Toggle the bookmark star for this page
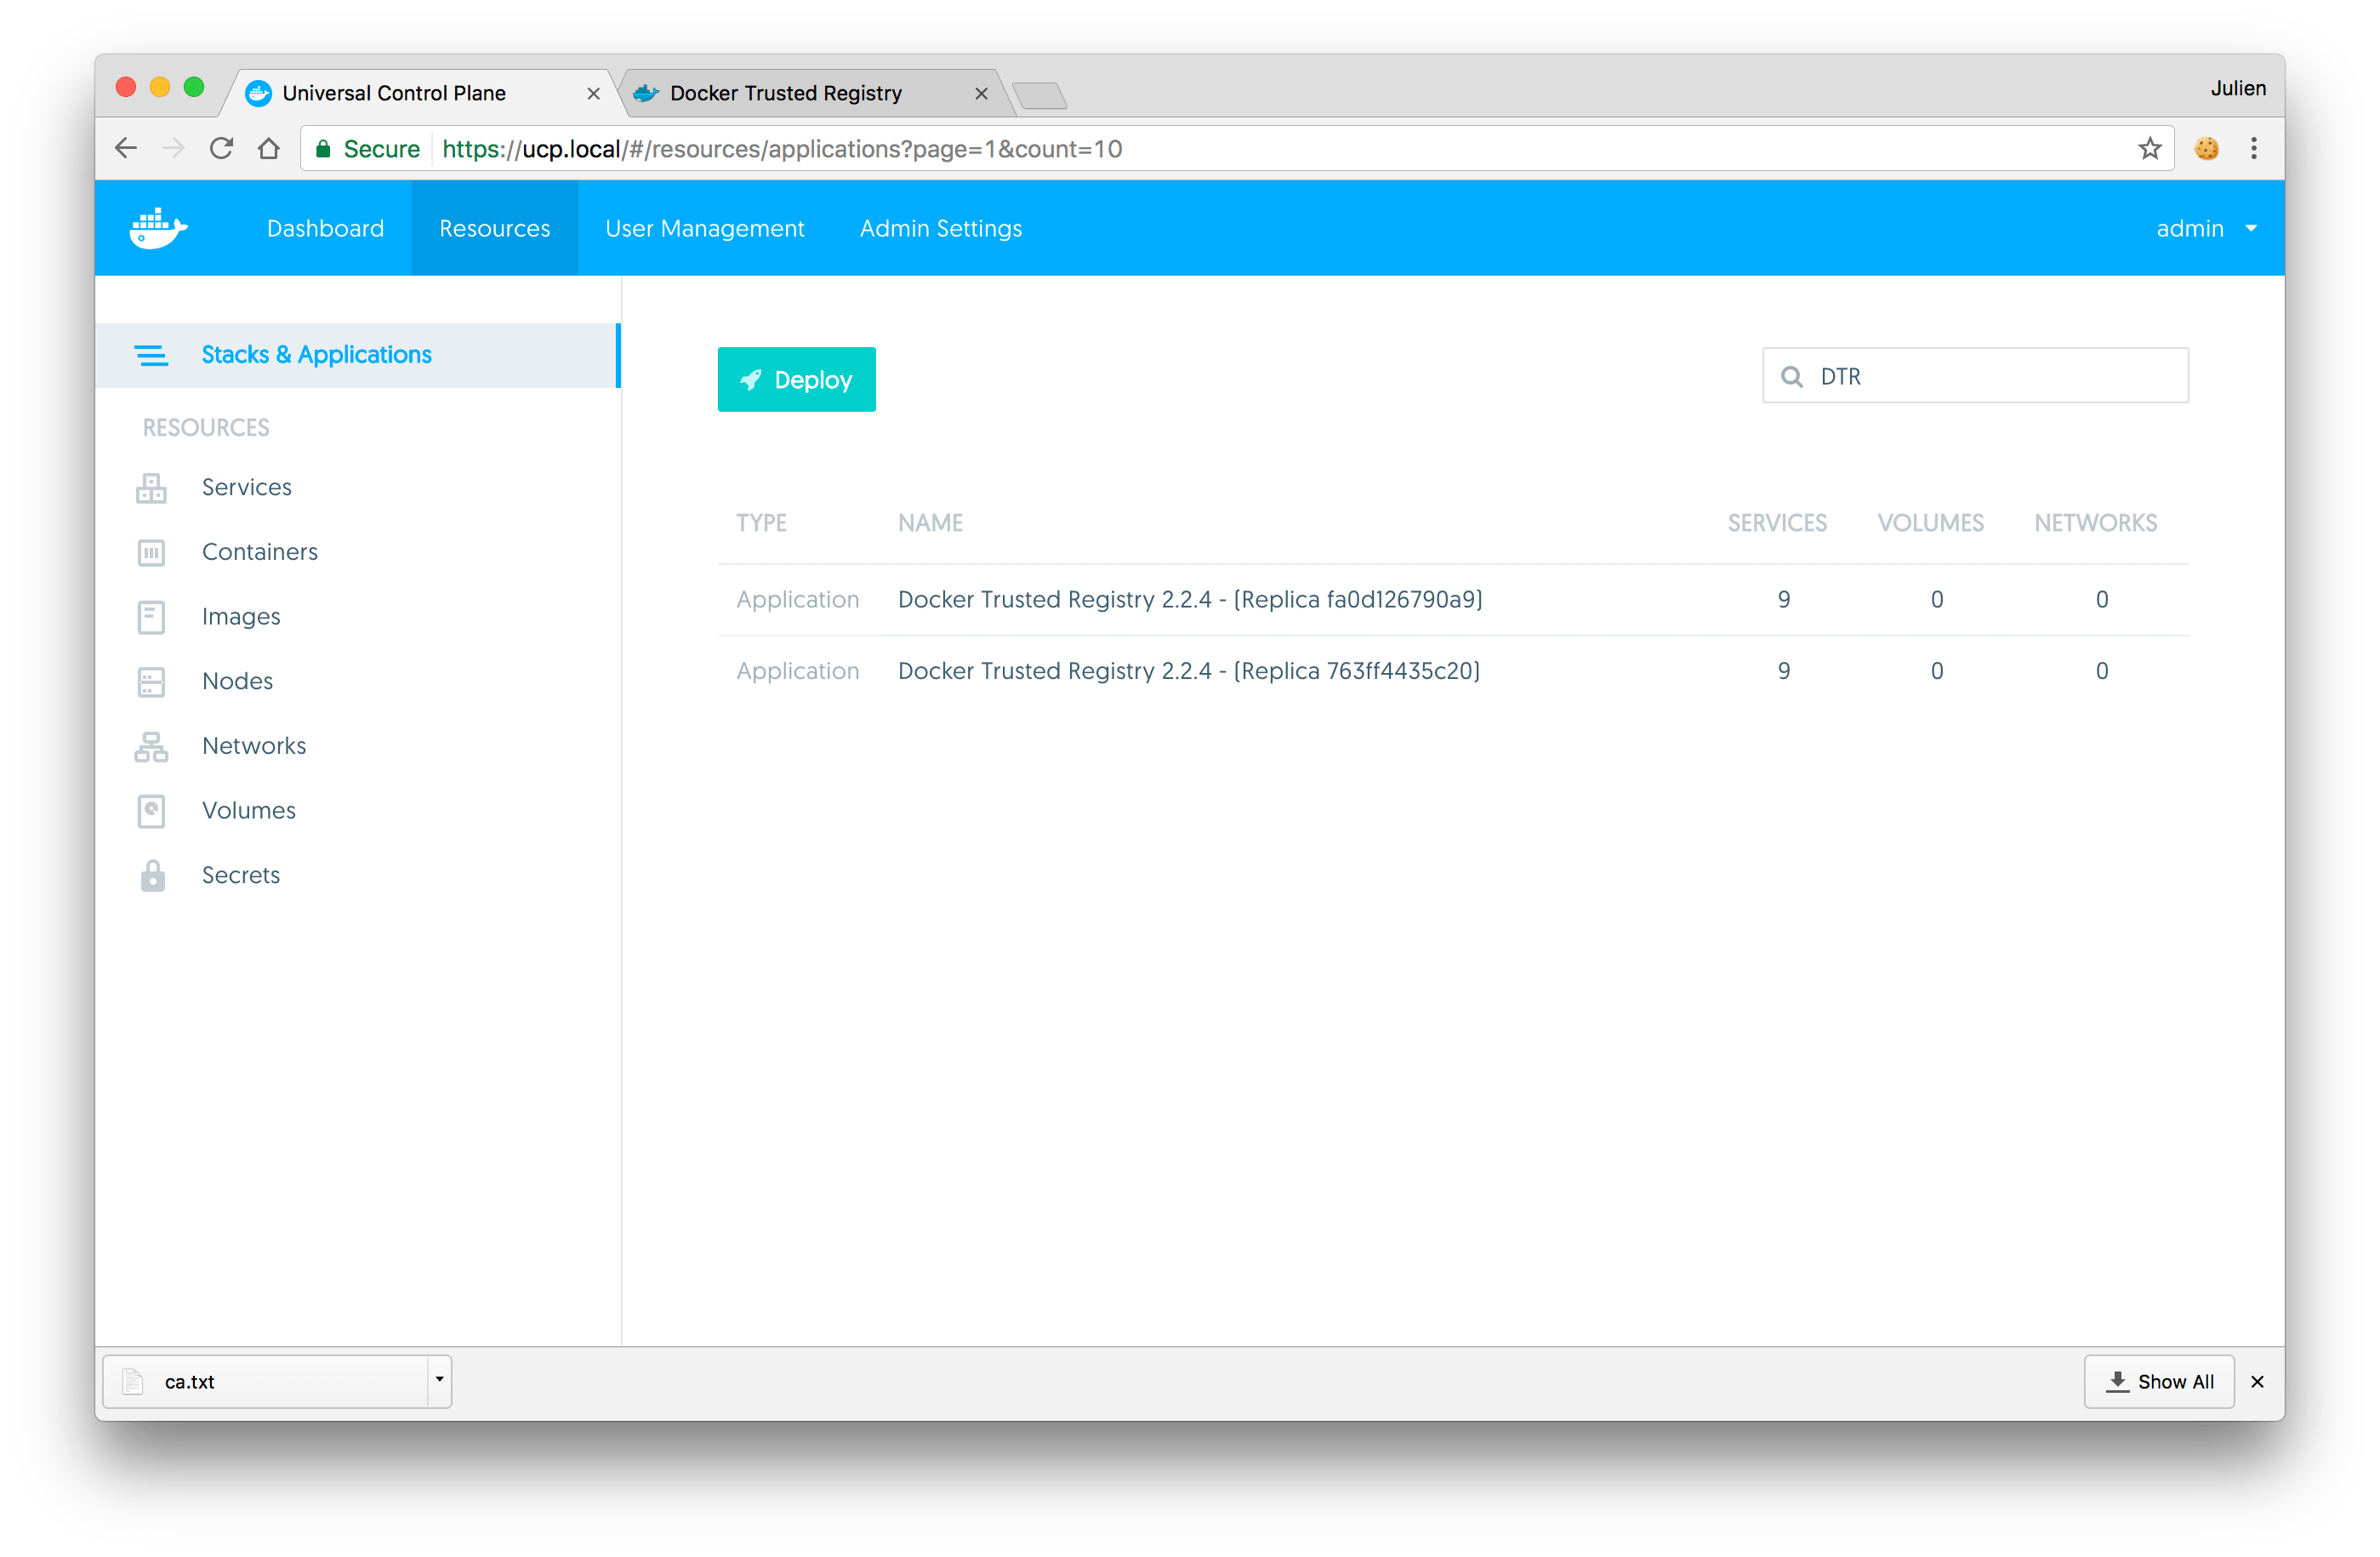The width and height of the screenshot is (2380, 1557). pos(2150,148)
